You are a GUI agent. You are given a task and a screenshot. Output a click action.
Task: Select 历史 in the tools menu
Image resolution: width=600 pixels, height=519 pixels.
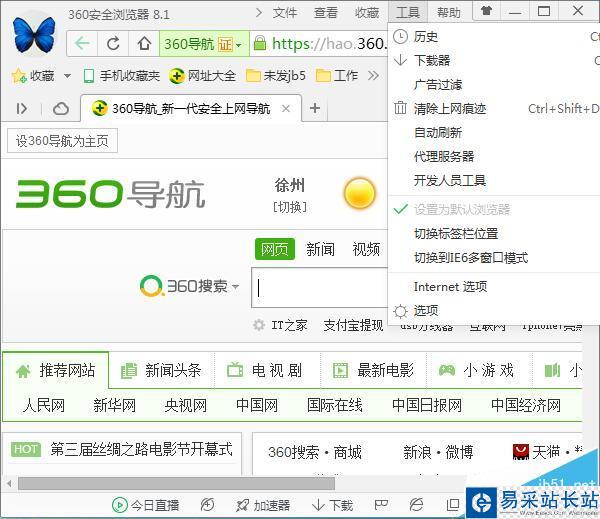pyautogui.click(x=494, y=37)
